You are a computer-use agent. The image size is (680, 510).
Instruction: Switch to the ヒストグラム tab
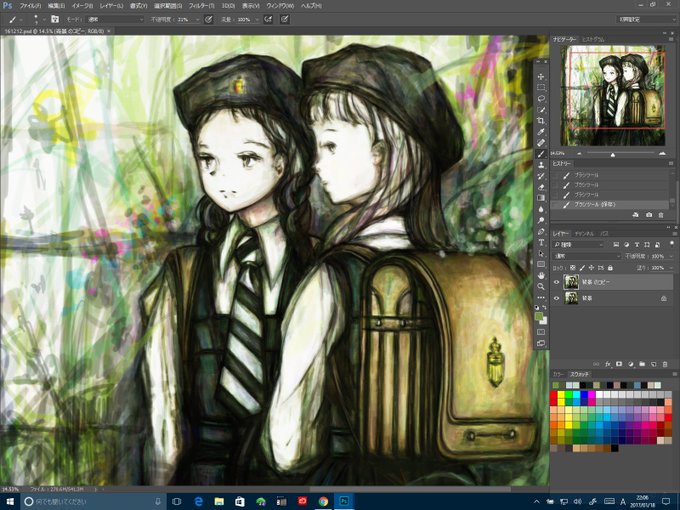point(593,39)
